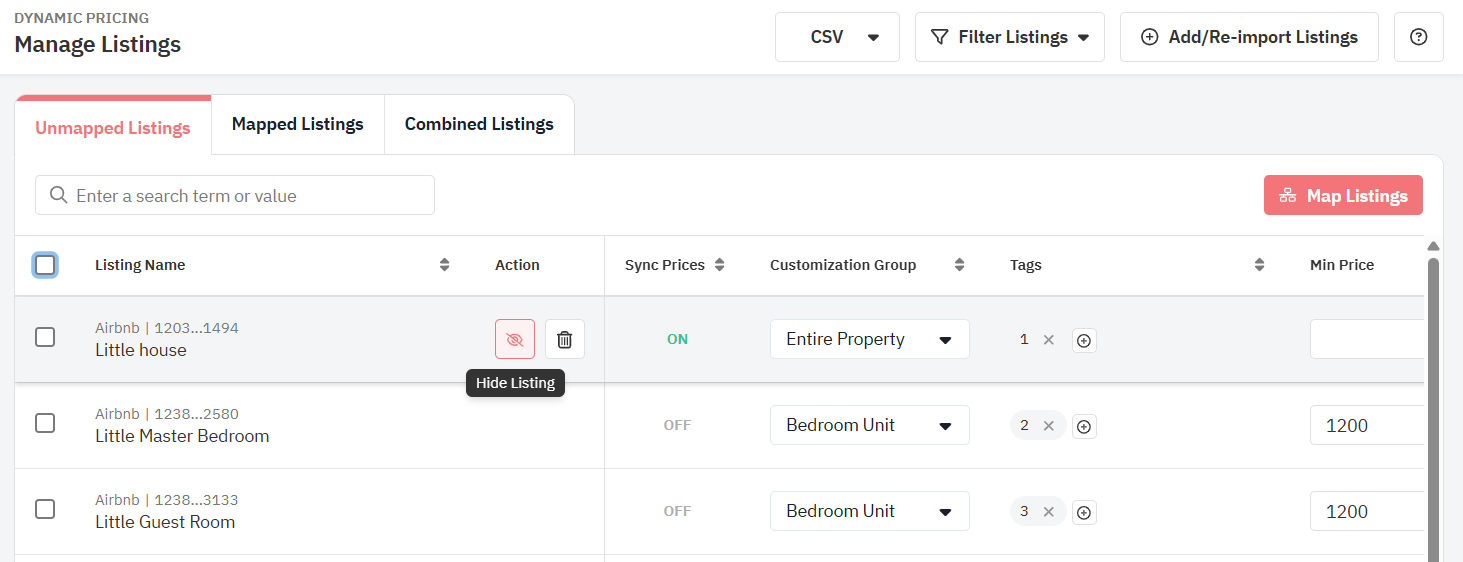Remove tag 3 from Little Guest Room
The height and width of the screenshot is (562, 1463).
coord(1049,512)
